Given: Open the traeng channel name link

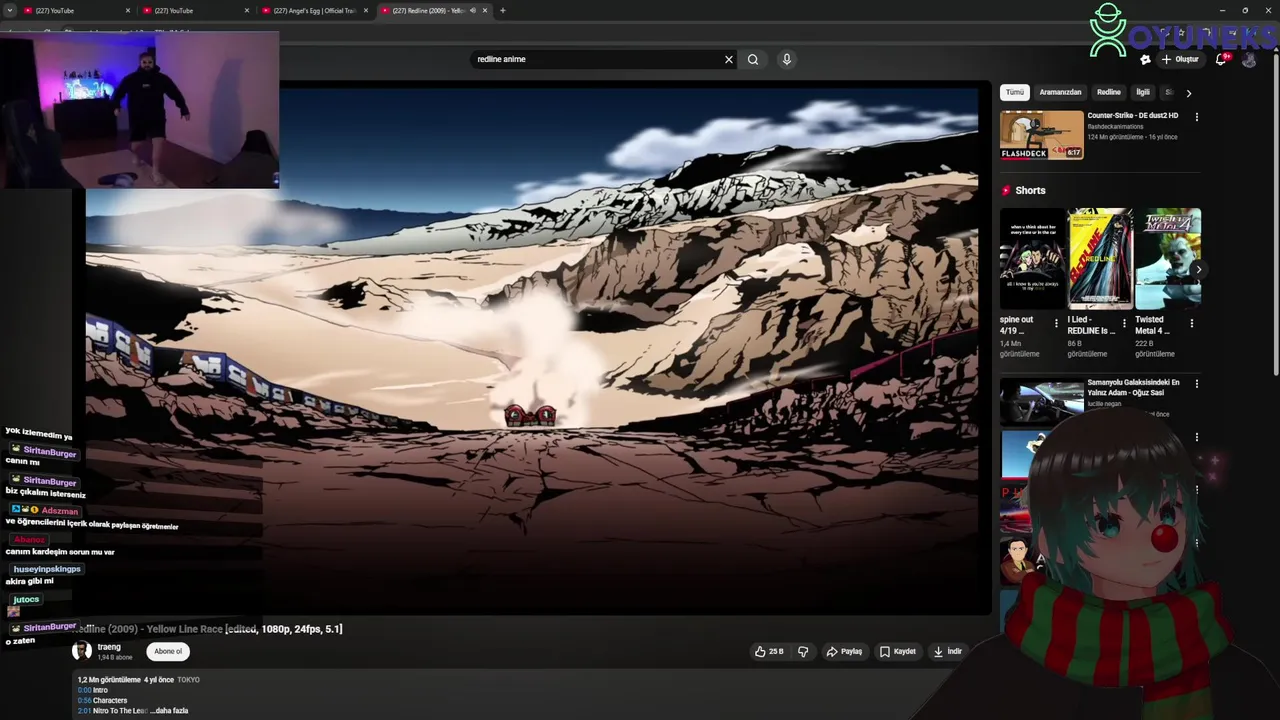Looking at the screenshot, I should 109,647.
